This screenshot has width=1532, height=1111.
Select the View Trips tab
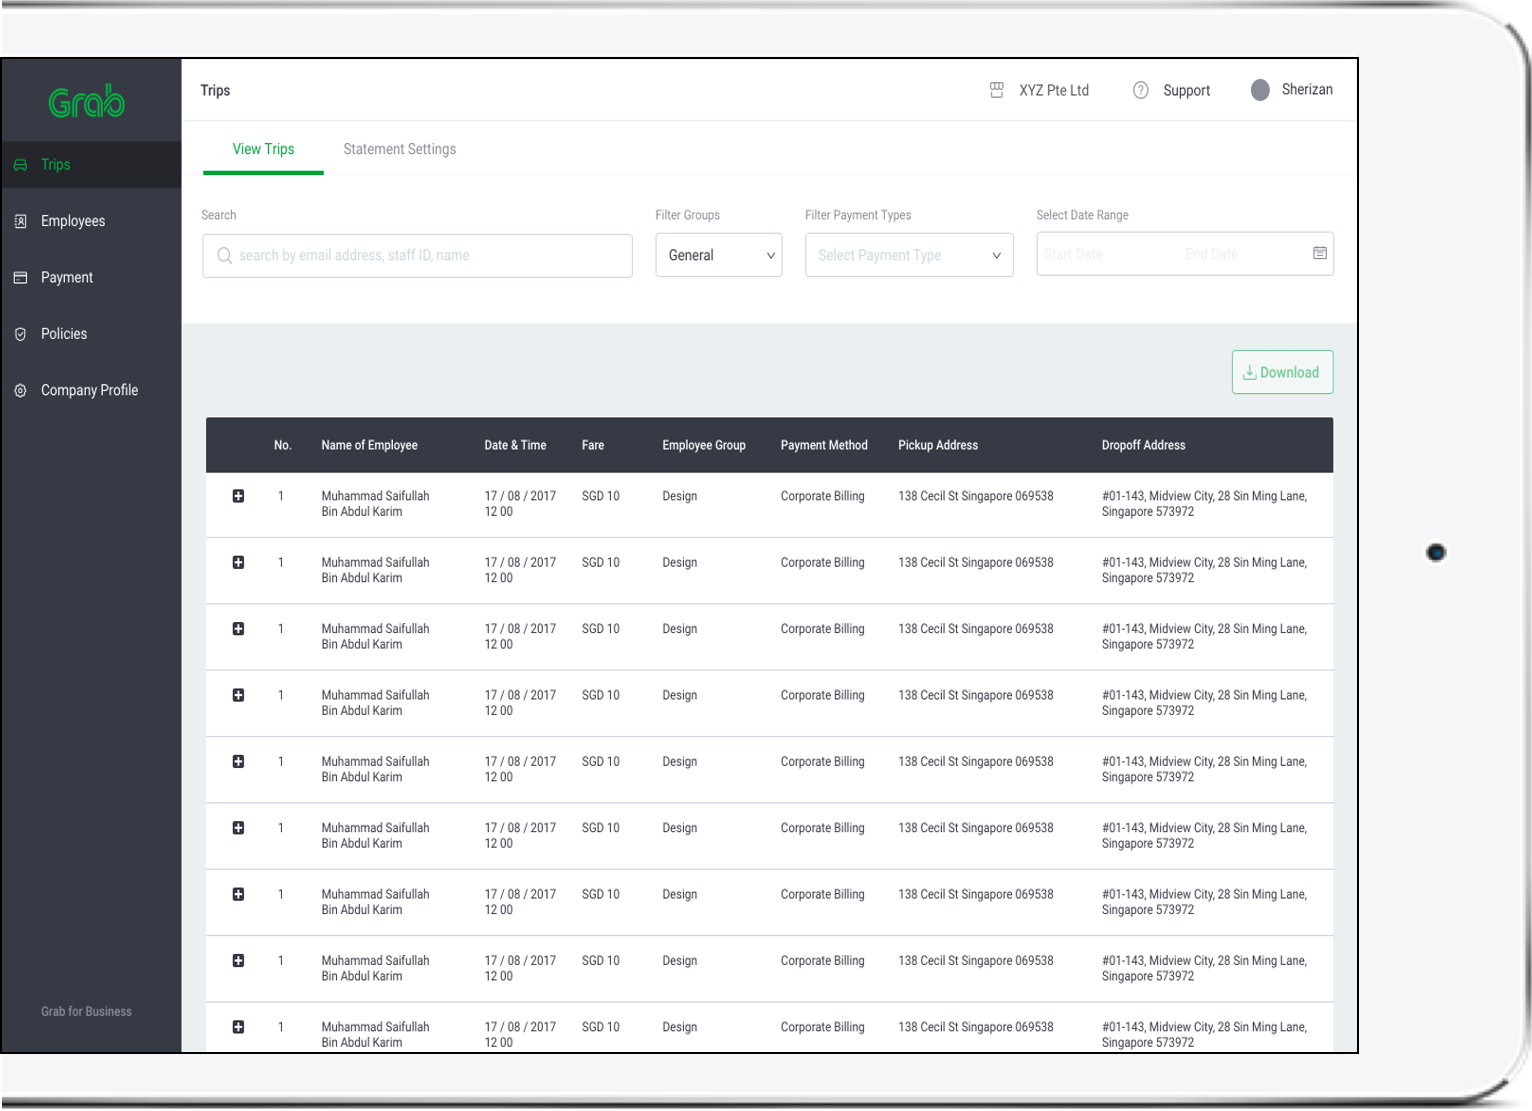click(263, 149)
